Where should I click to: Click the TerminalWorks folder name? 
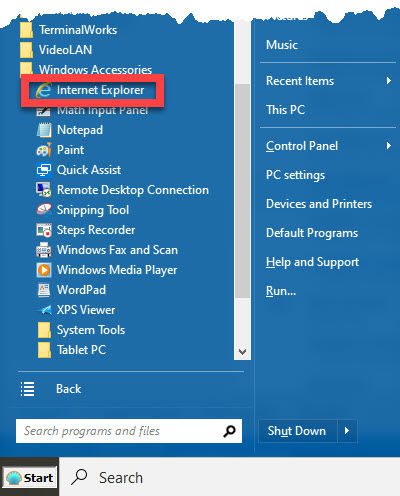pyautogui.click(x=78, y=30)
